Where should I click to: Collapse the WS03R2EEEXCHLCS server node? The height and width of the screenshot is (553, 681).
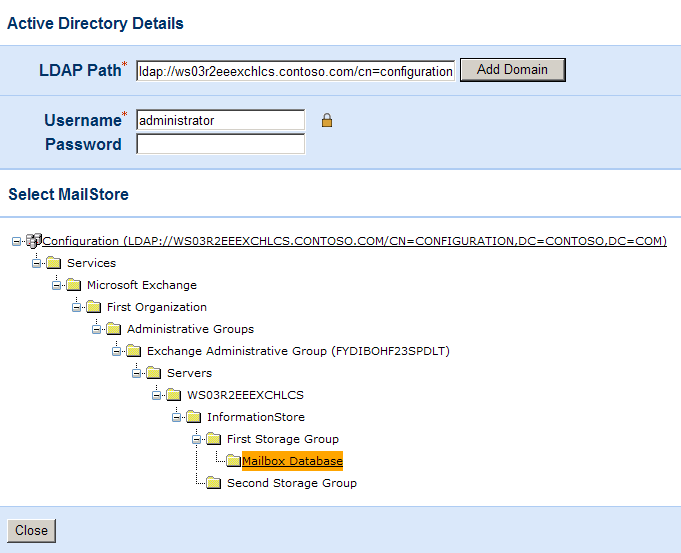(x=157, y=395)
